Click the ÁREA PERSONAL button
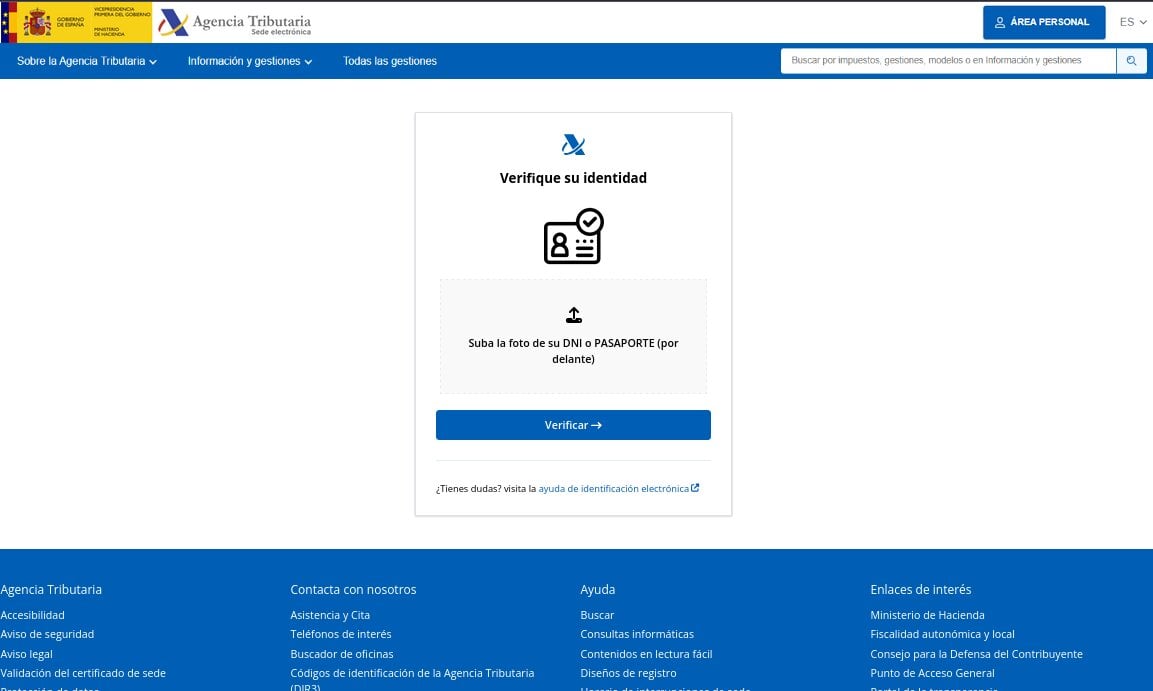Image resolution: width=1153 pixels, height=691 pixels. tap(1044, 22)
